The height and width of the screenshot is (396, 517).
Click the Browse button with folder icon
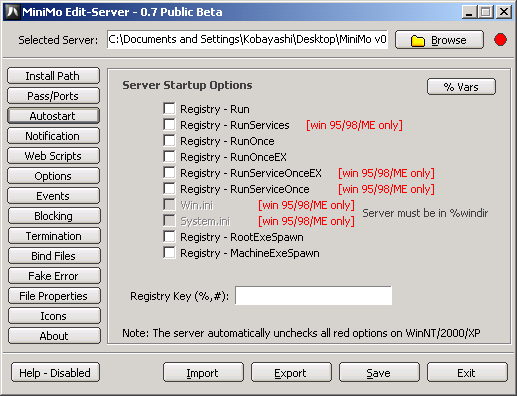coord(439,40)
